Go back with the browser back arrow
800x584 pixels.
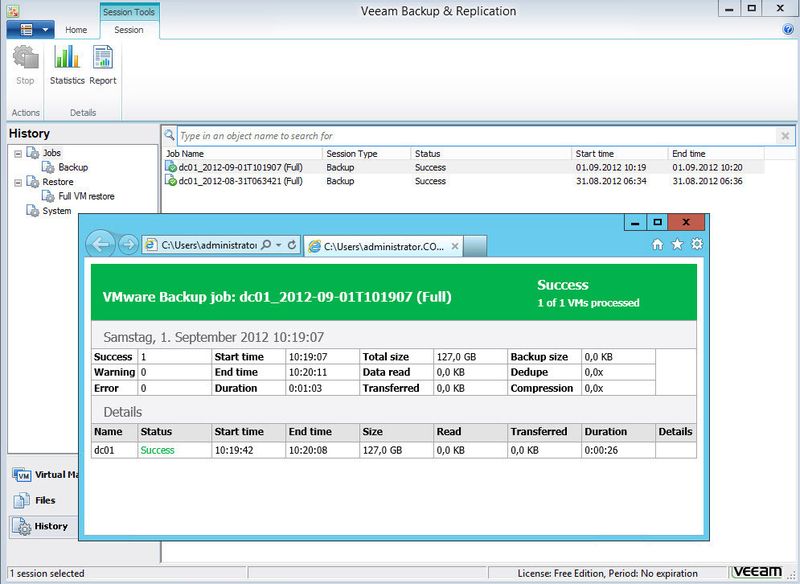[x=101, y=245]
